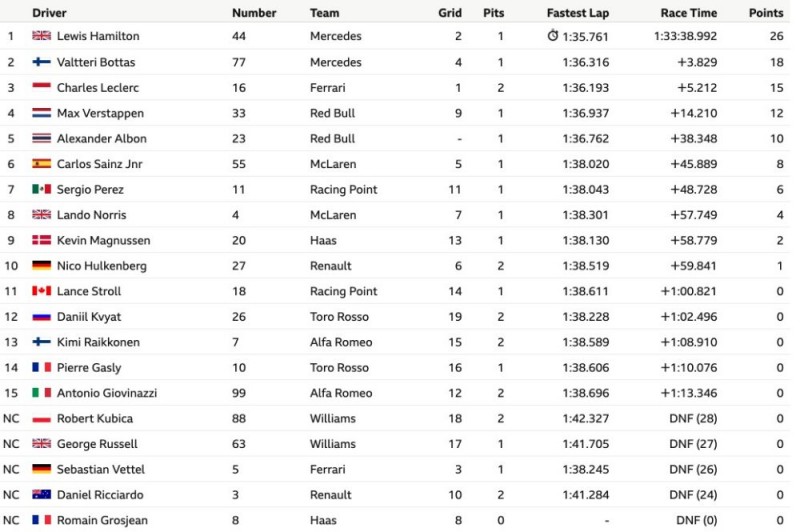Select driver name Sebastian Vettel
This screenshot has width=800, height=532.
pos(101,469)
